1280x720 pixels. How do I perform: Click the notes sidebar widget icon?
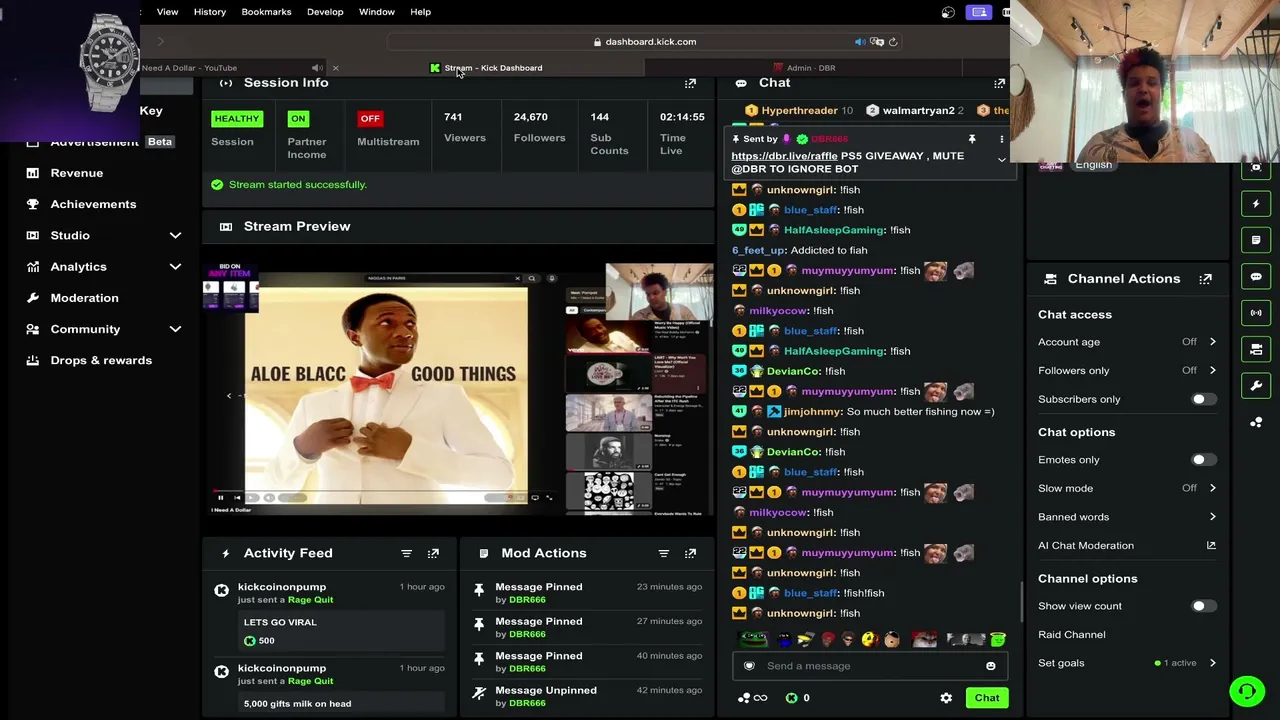tap(1256, 240)
